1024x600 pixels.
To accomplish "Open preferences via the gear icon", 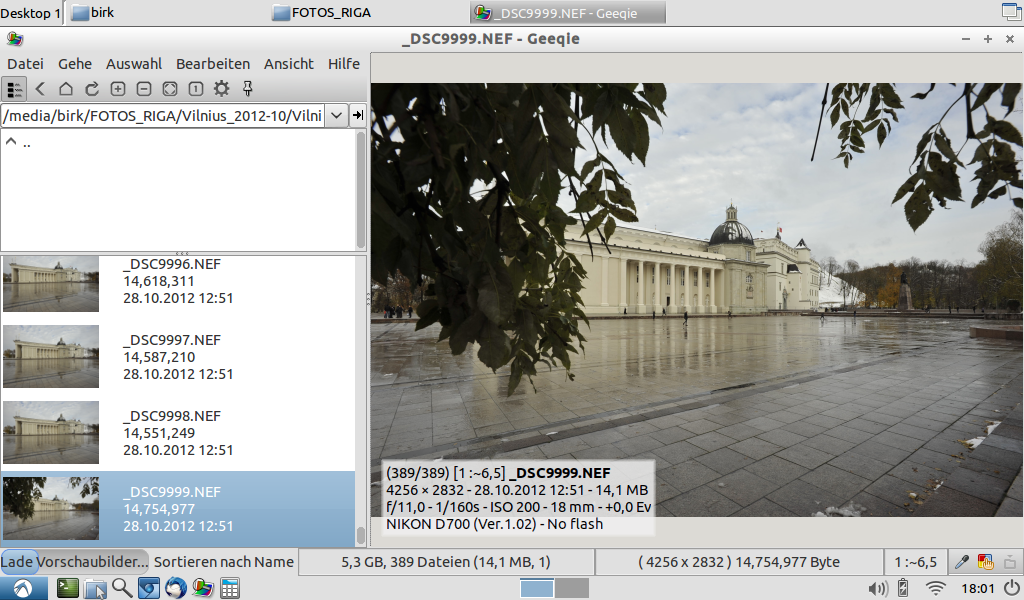I will [221, 89].
